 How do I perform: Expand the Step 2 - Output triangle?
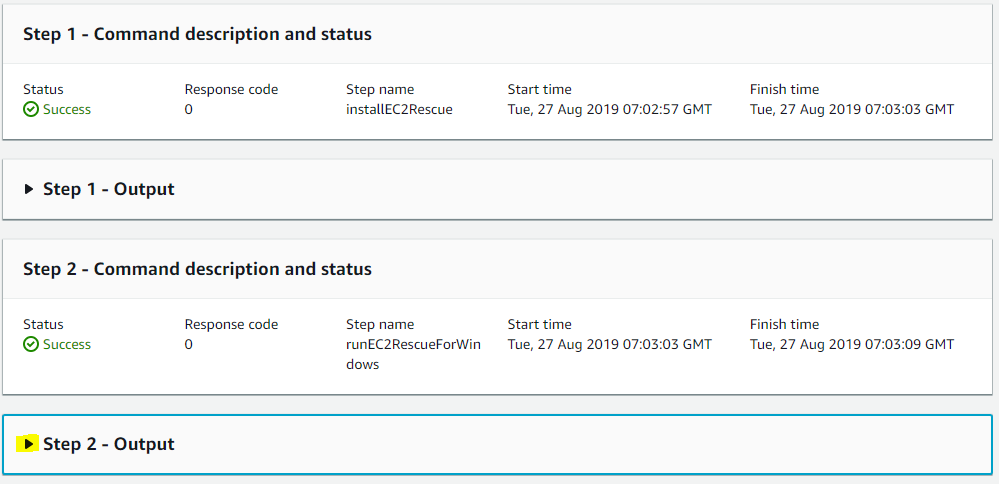click(x=28, y=443)
